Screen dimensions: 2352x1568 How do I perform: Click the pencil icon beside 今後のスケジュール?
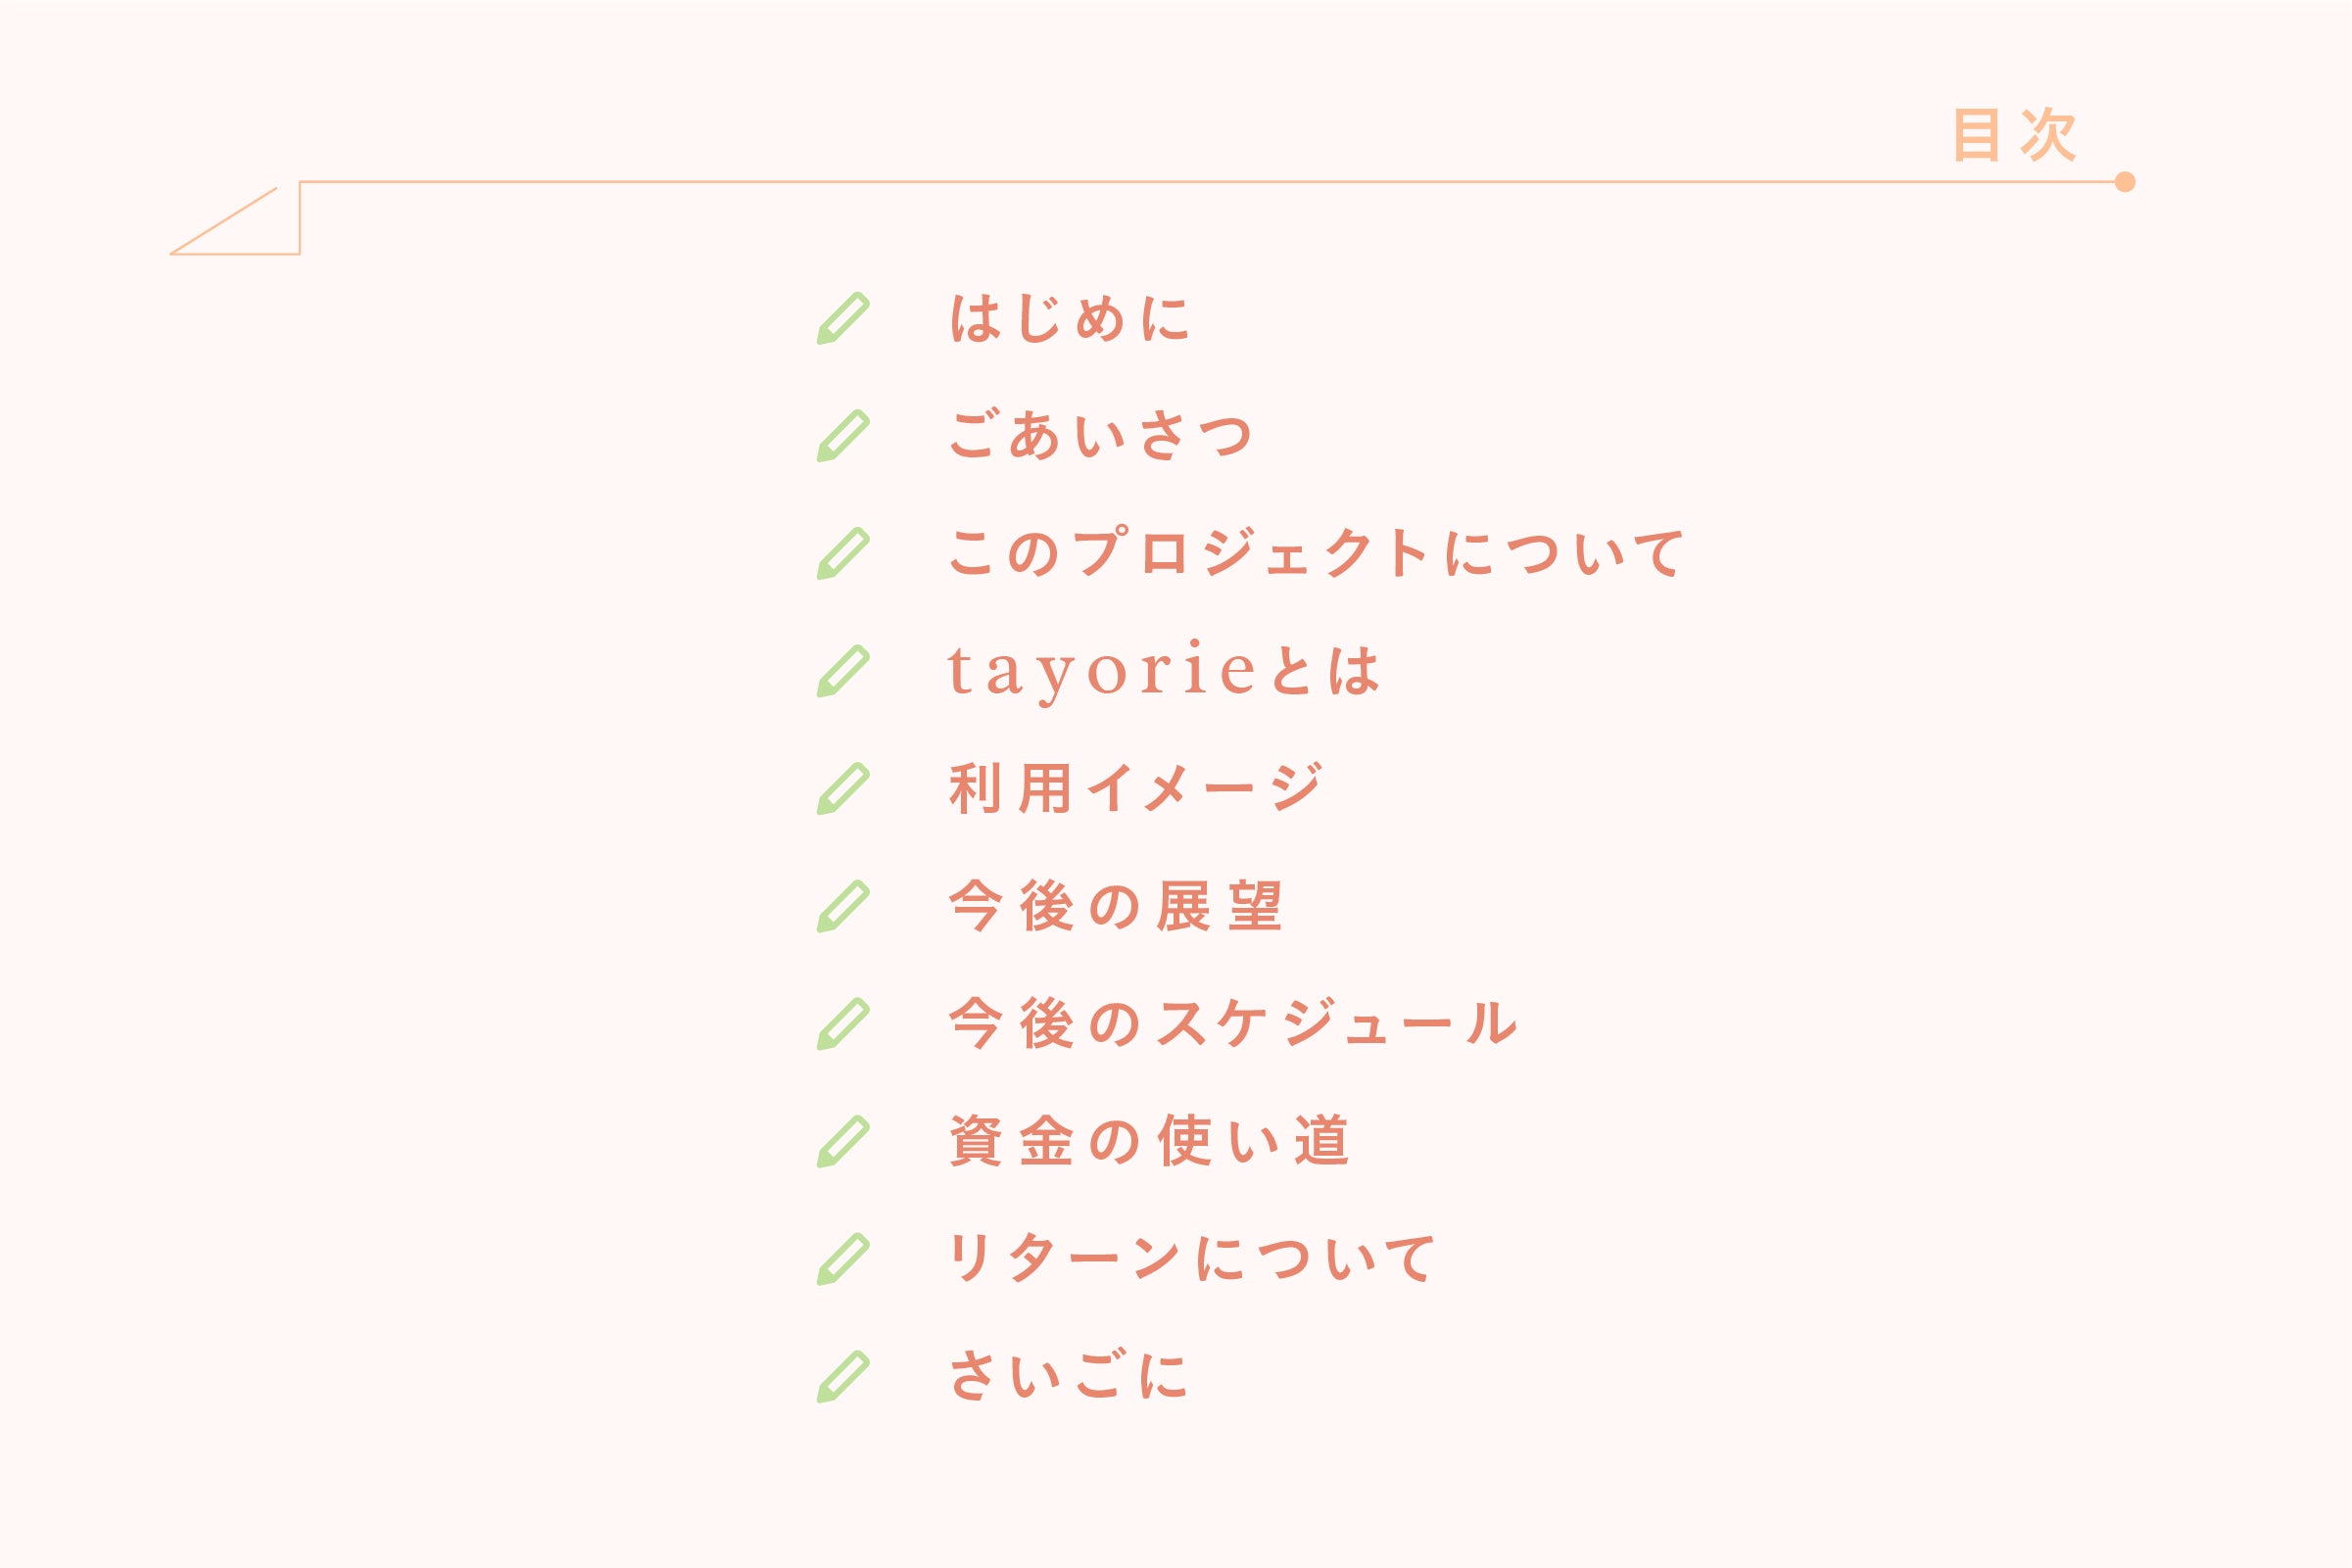coord(843,1024)
